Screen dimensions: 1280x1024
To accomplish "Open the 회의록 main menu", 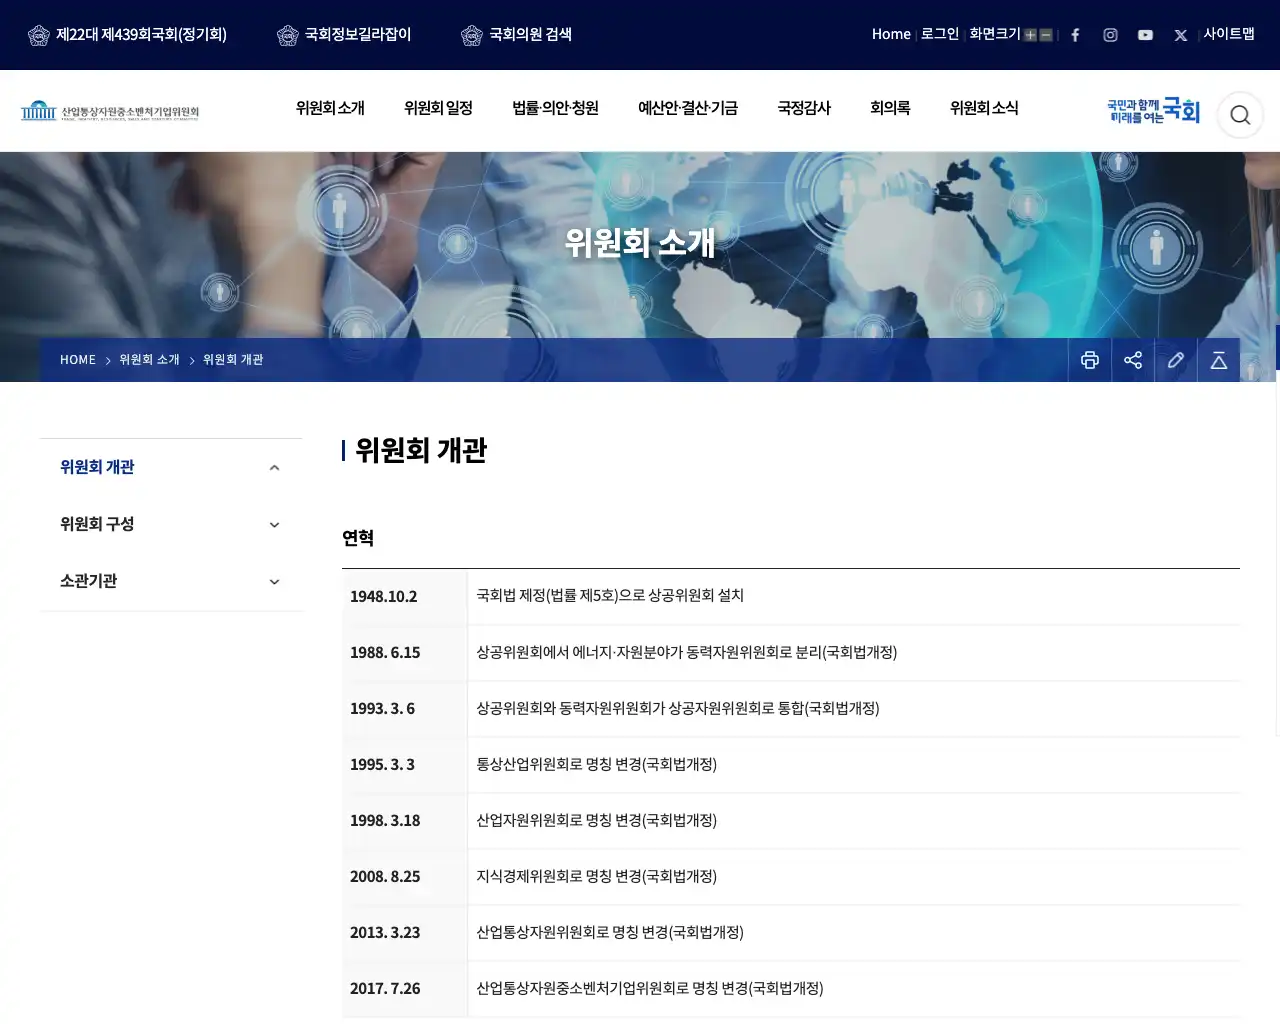I will [x=890, y=108].
